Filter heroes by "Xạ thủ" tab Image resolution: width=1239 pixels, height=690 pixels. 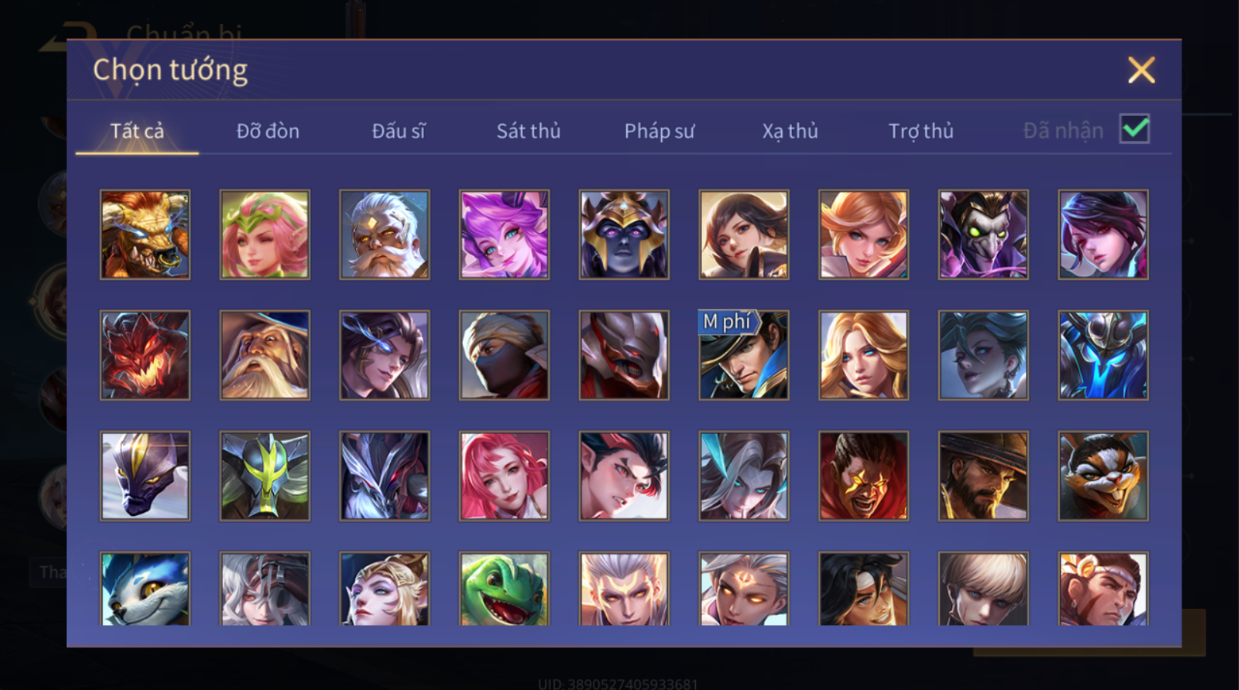tap(790, 131)
